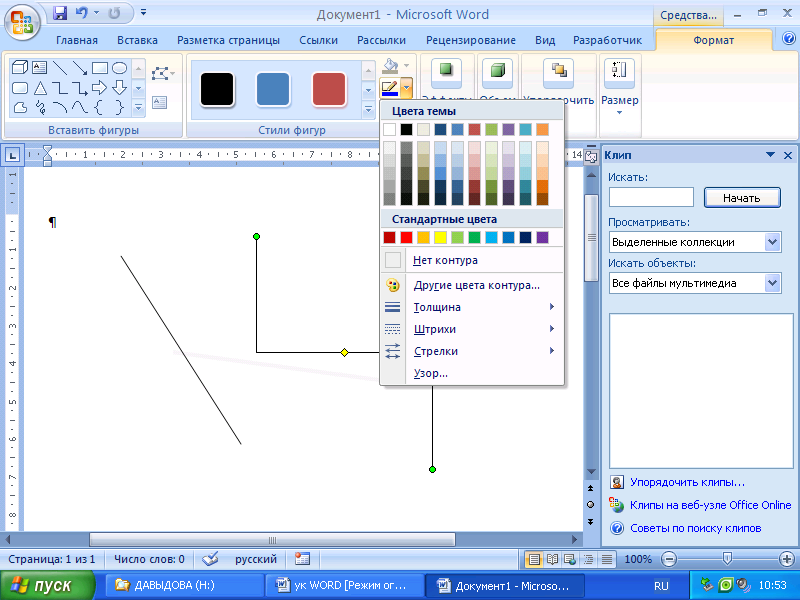Screen dimensions: 800x600
Task: Undo the last action
Action: pos(82,13)
